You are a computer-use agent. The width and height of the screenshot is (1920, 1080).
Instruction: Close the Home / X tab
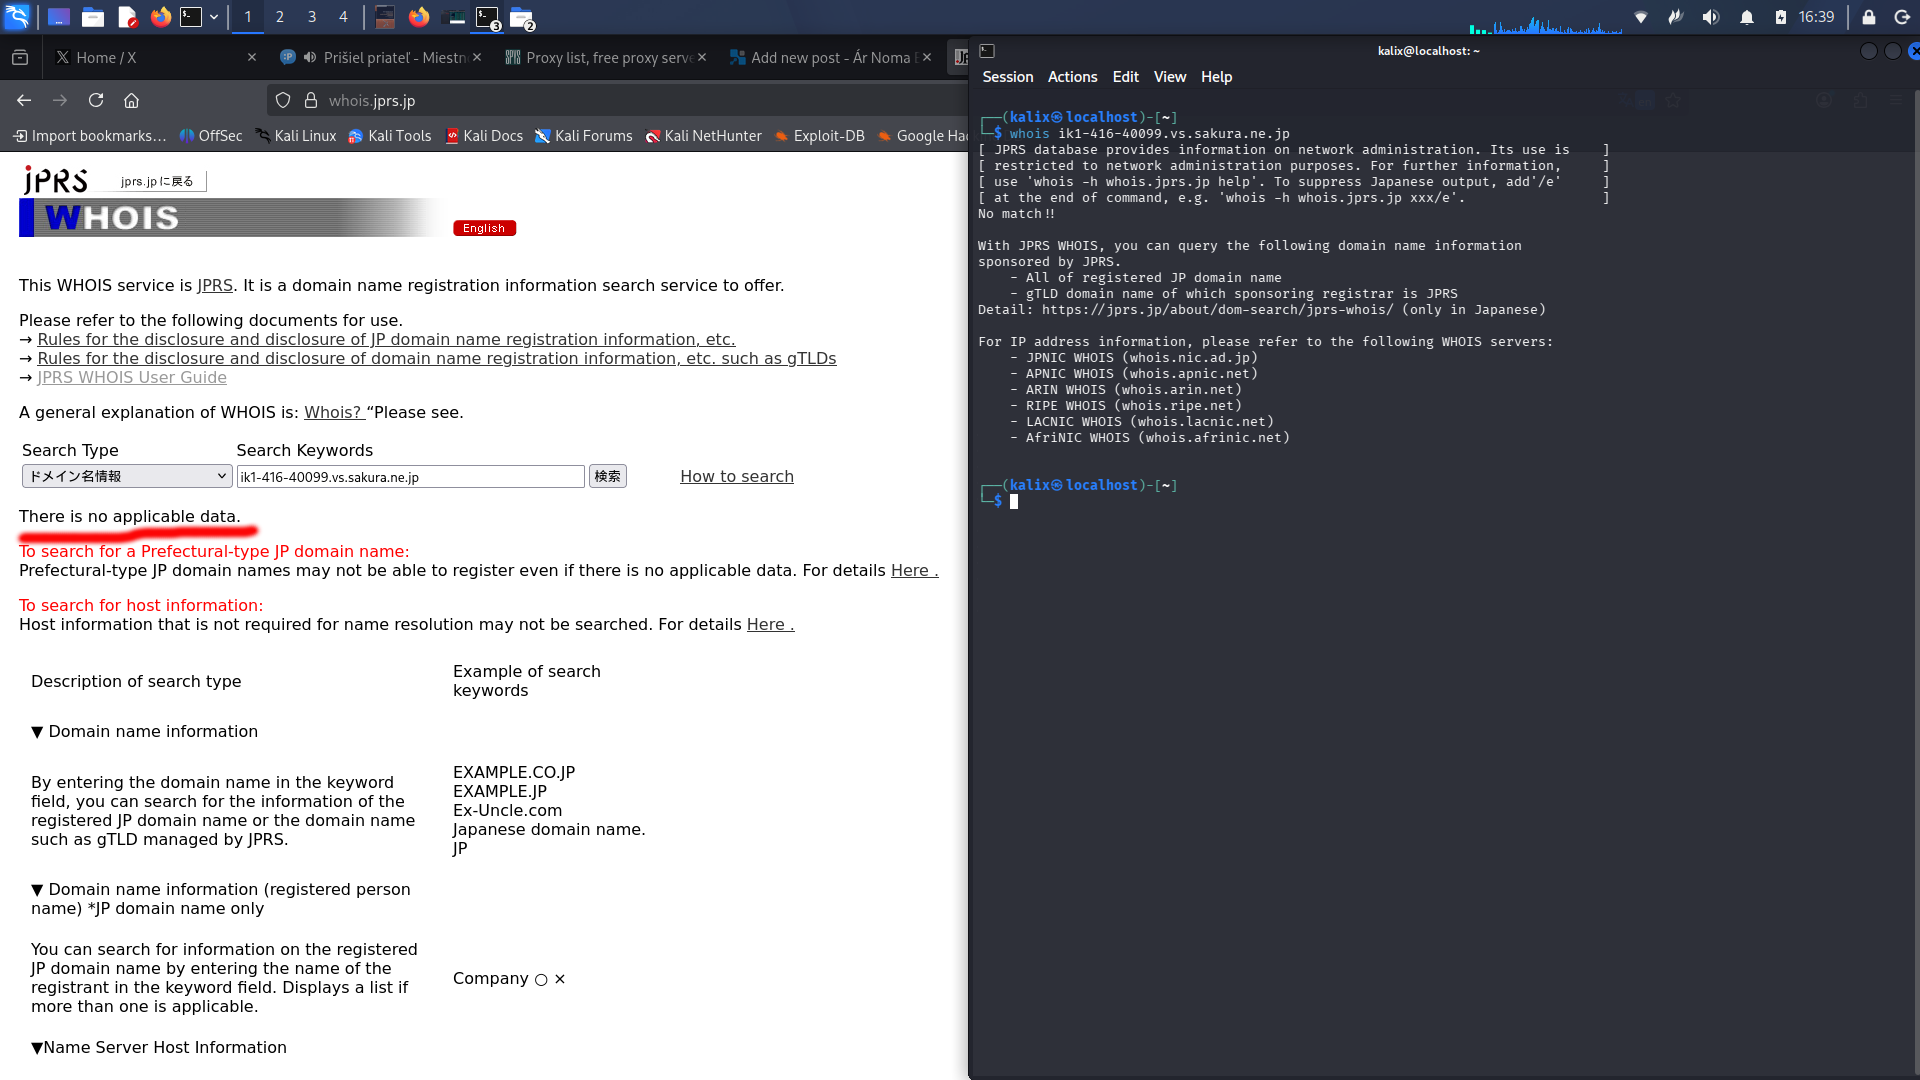pyautogui.click(x=252, y=58)
